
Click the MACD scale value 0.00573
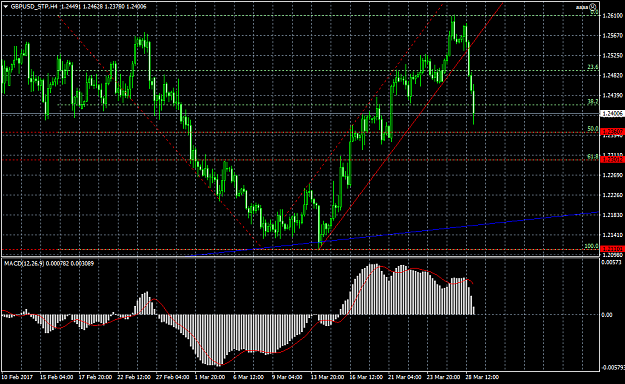[x=611, y=262]
